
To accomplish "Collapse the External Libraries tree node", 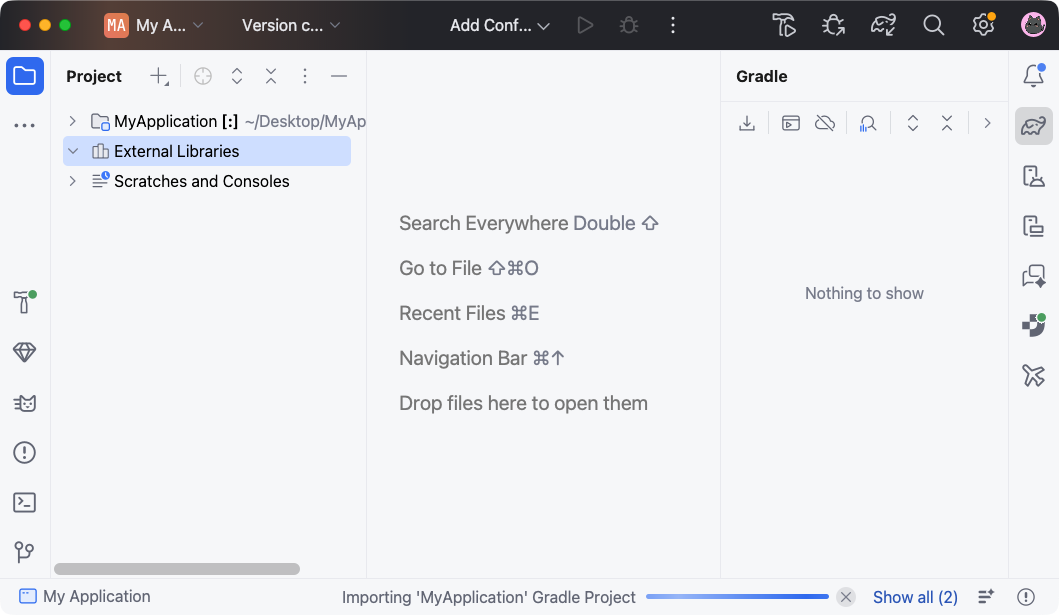I will click(x=72, y=151).
